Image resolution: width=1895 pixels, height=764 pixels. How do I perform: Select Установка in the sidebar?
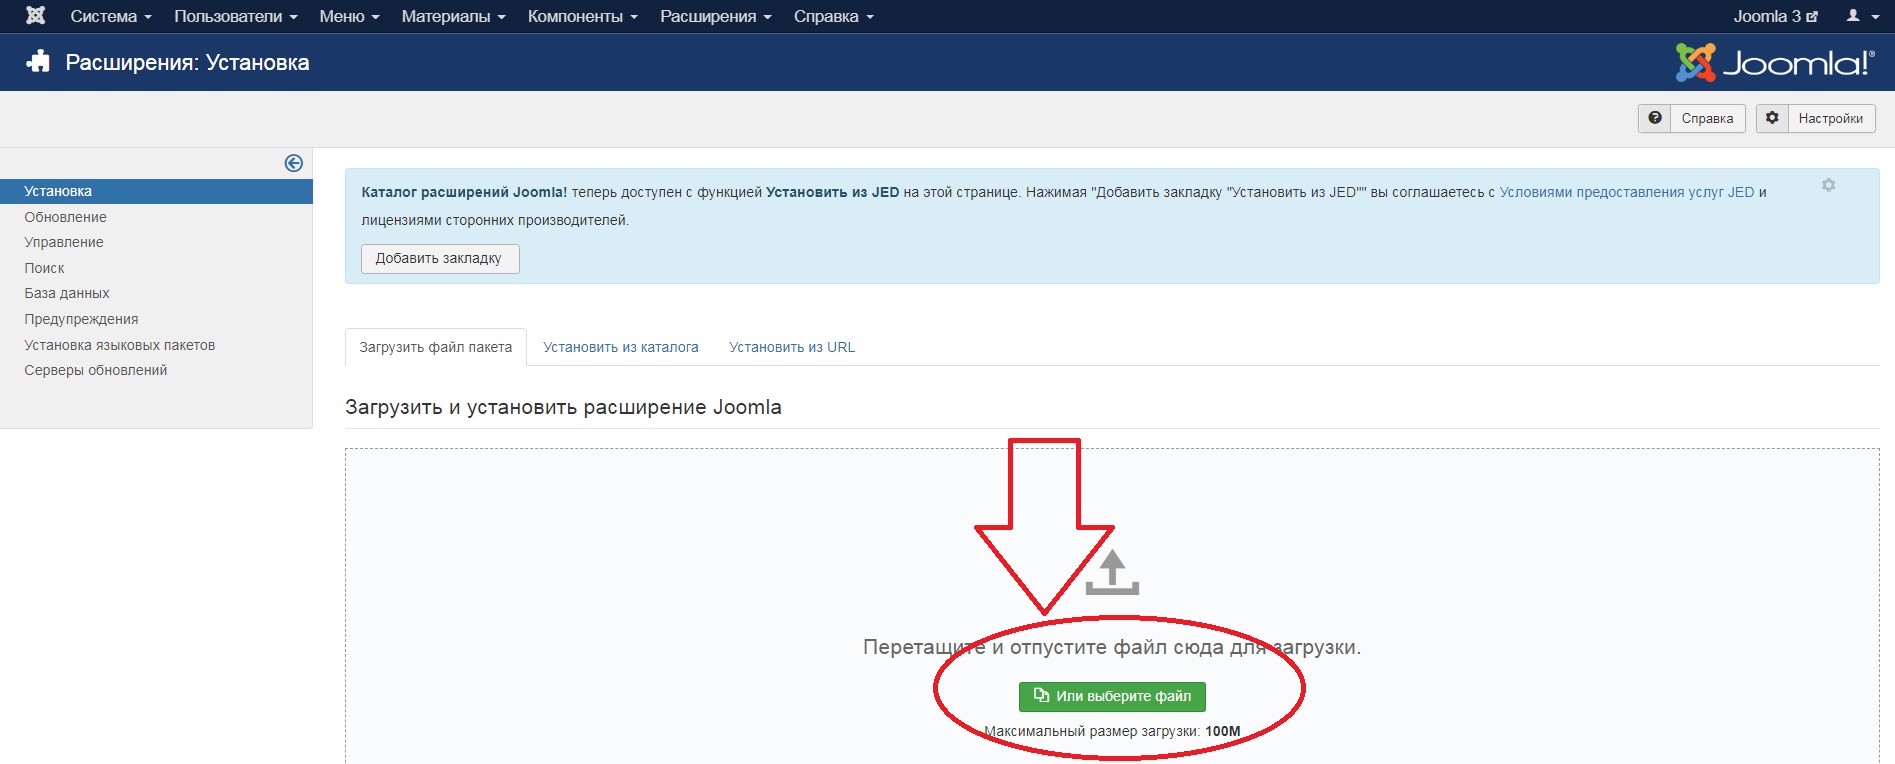click(x=156, y=191)
